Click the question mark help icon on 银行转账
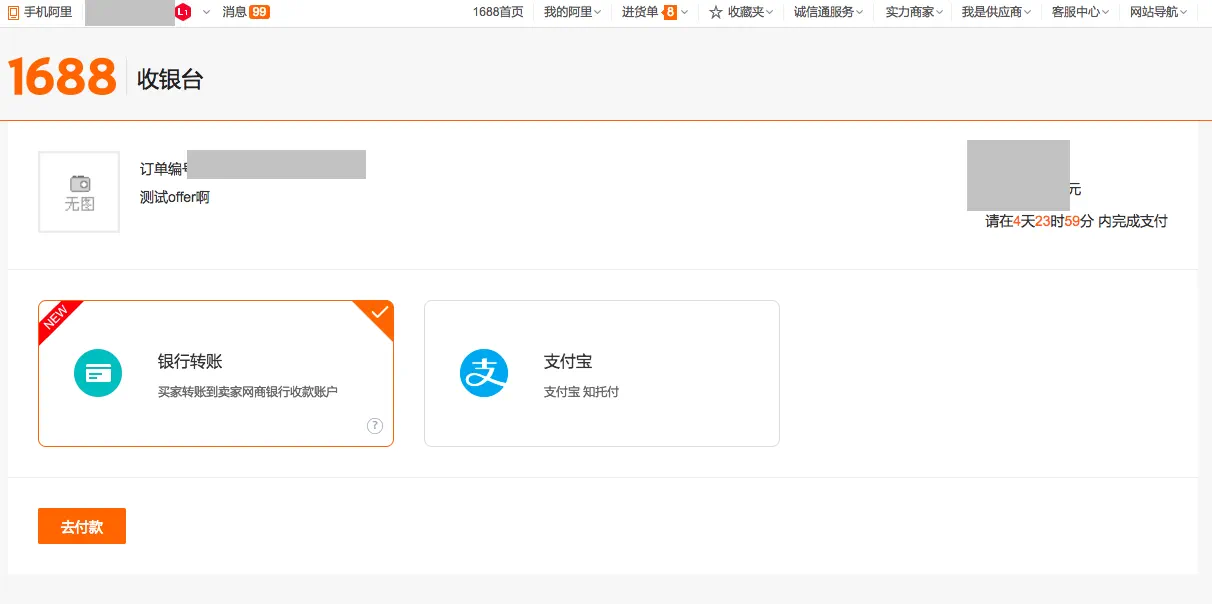The width and height of the screenshot is (1212, 604). [x=375, y=426]
